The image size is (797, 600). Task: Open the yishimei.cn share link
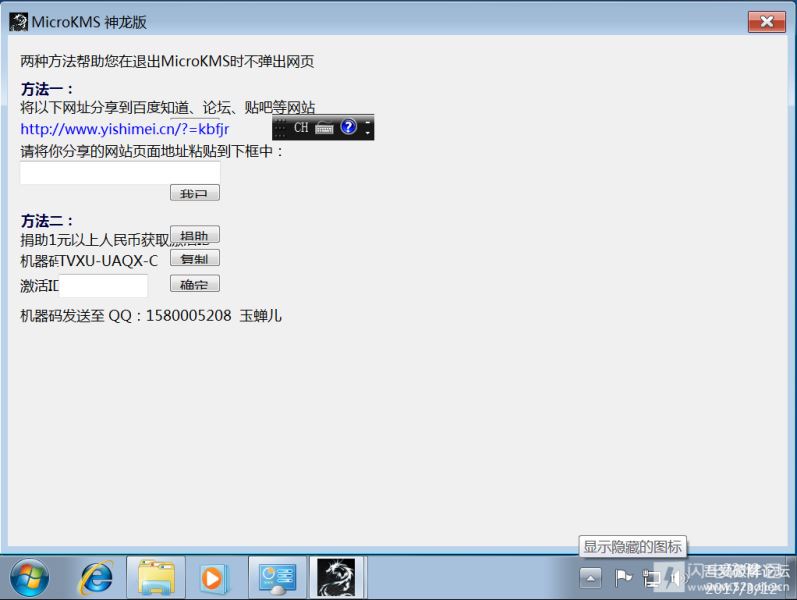coord(125,129)
